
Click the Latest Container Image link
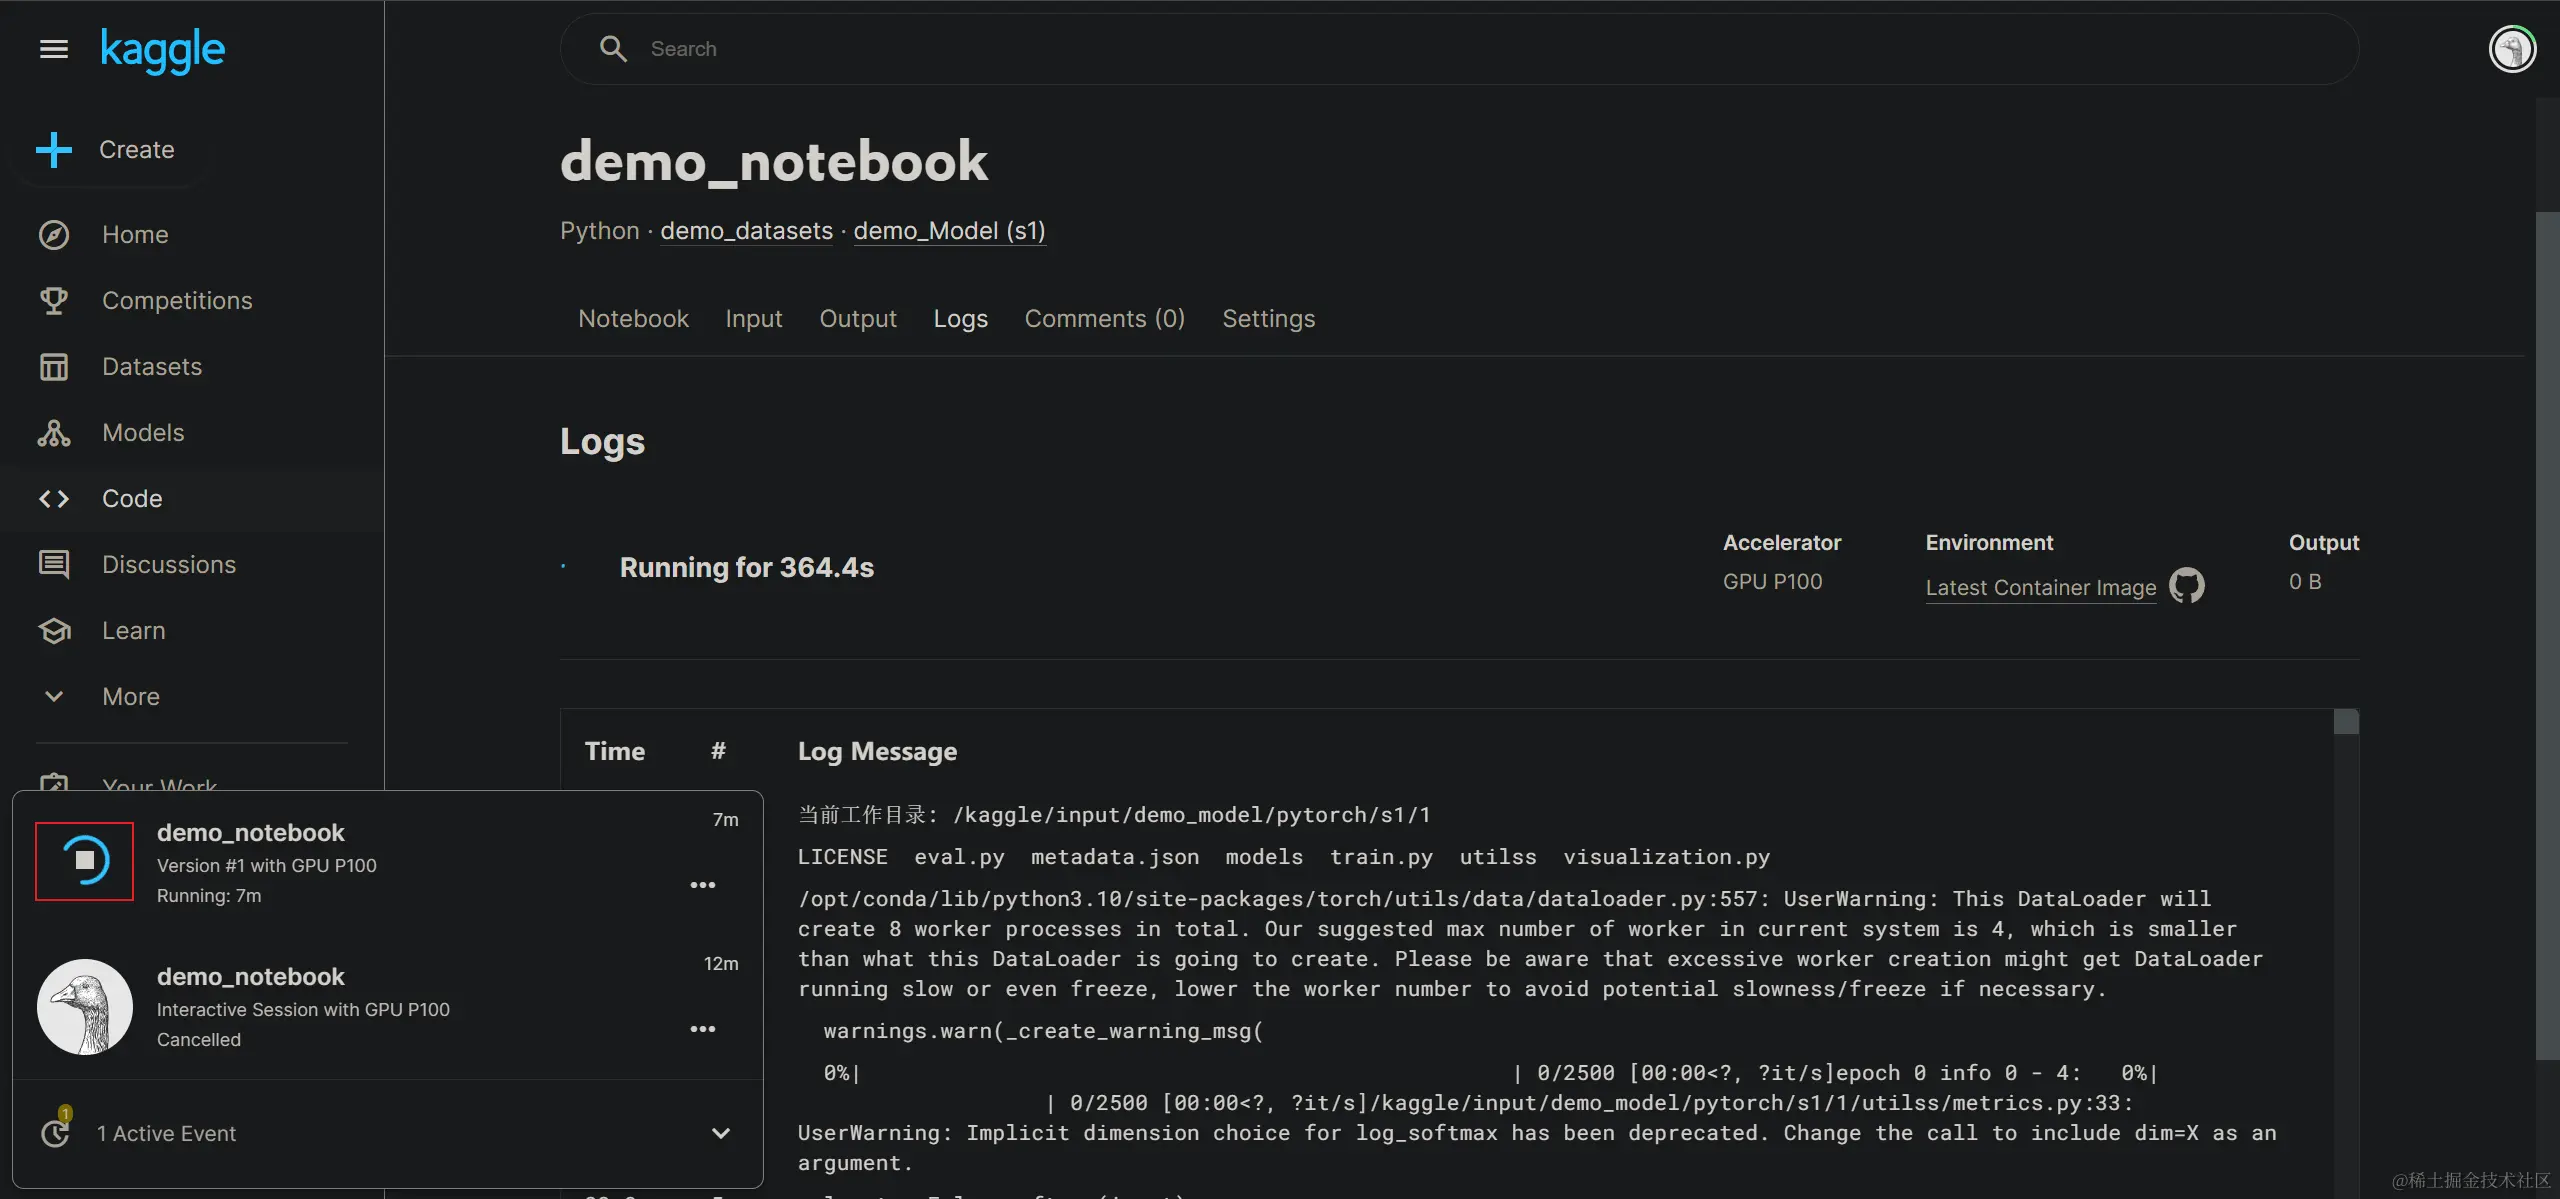[x=2040, y=588]
